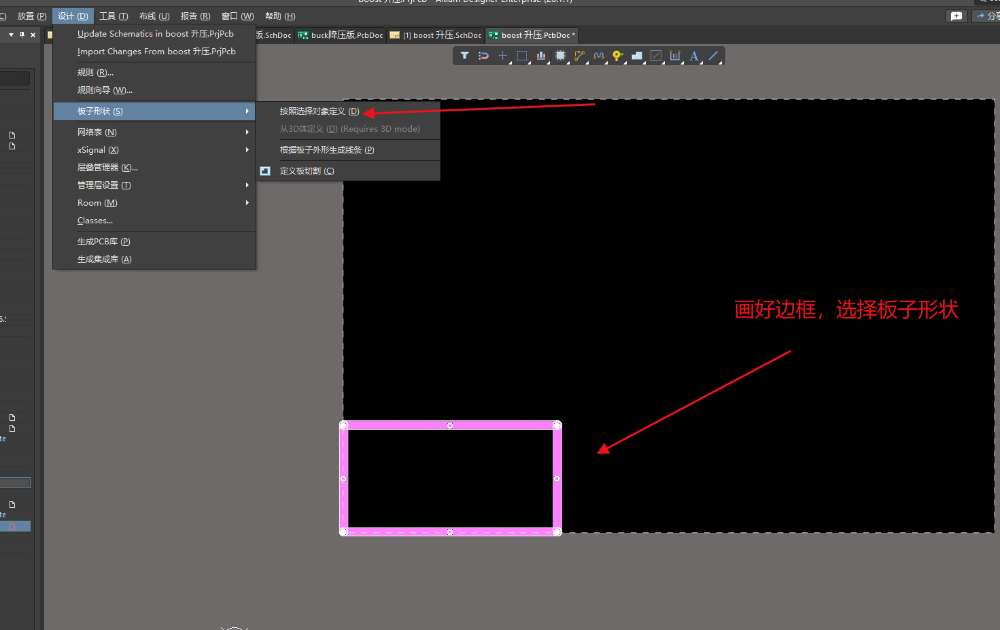Open the left panel dropdown arrow
The height and width of the screenshot is (630, 1000).
(x=11, y=34)
